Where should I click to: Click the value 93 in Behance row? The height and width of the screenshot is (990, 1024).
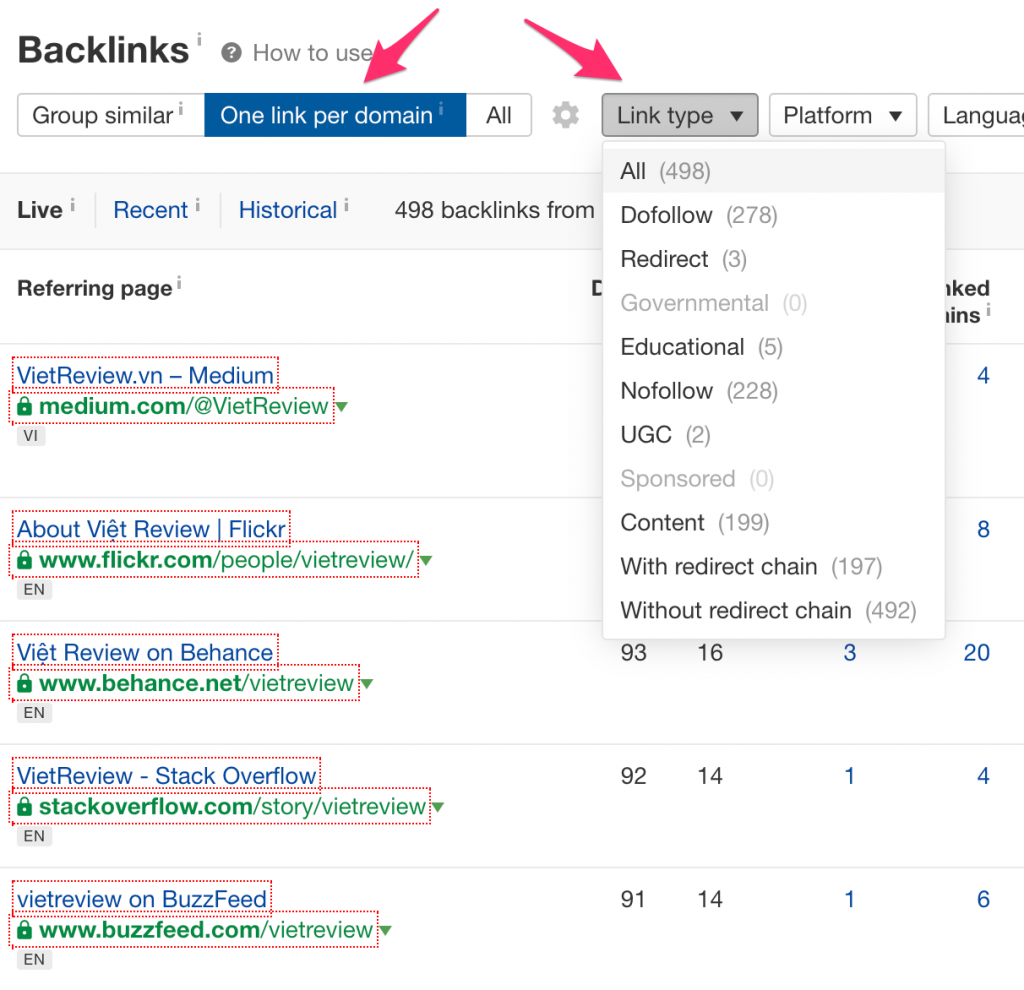pos(633,652)
